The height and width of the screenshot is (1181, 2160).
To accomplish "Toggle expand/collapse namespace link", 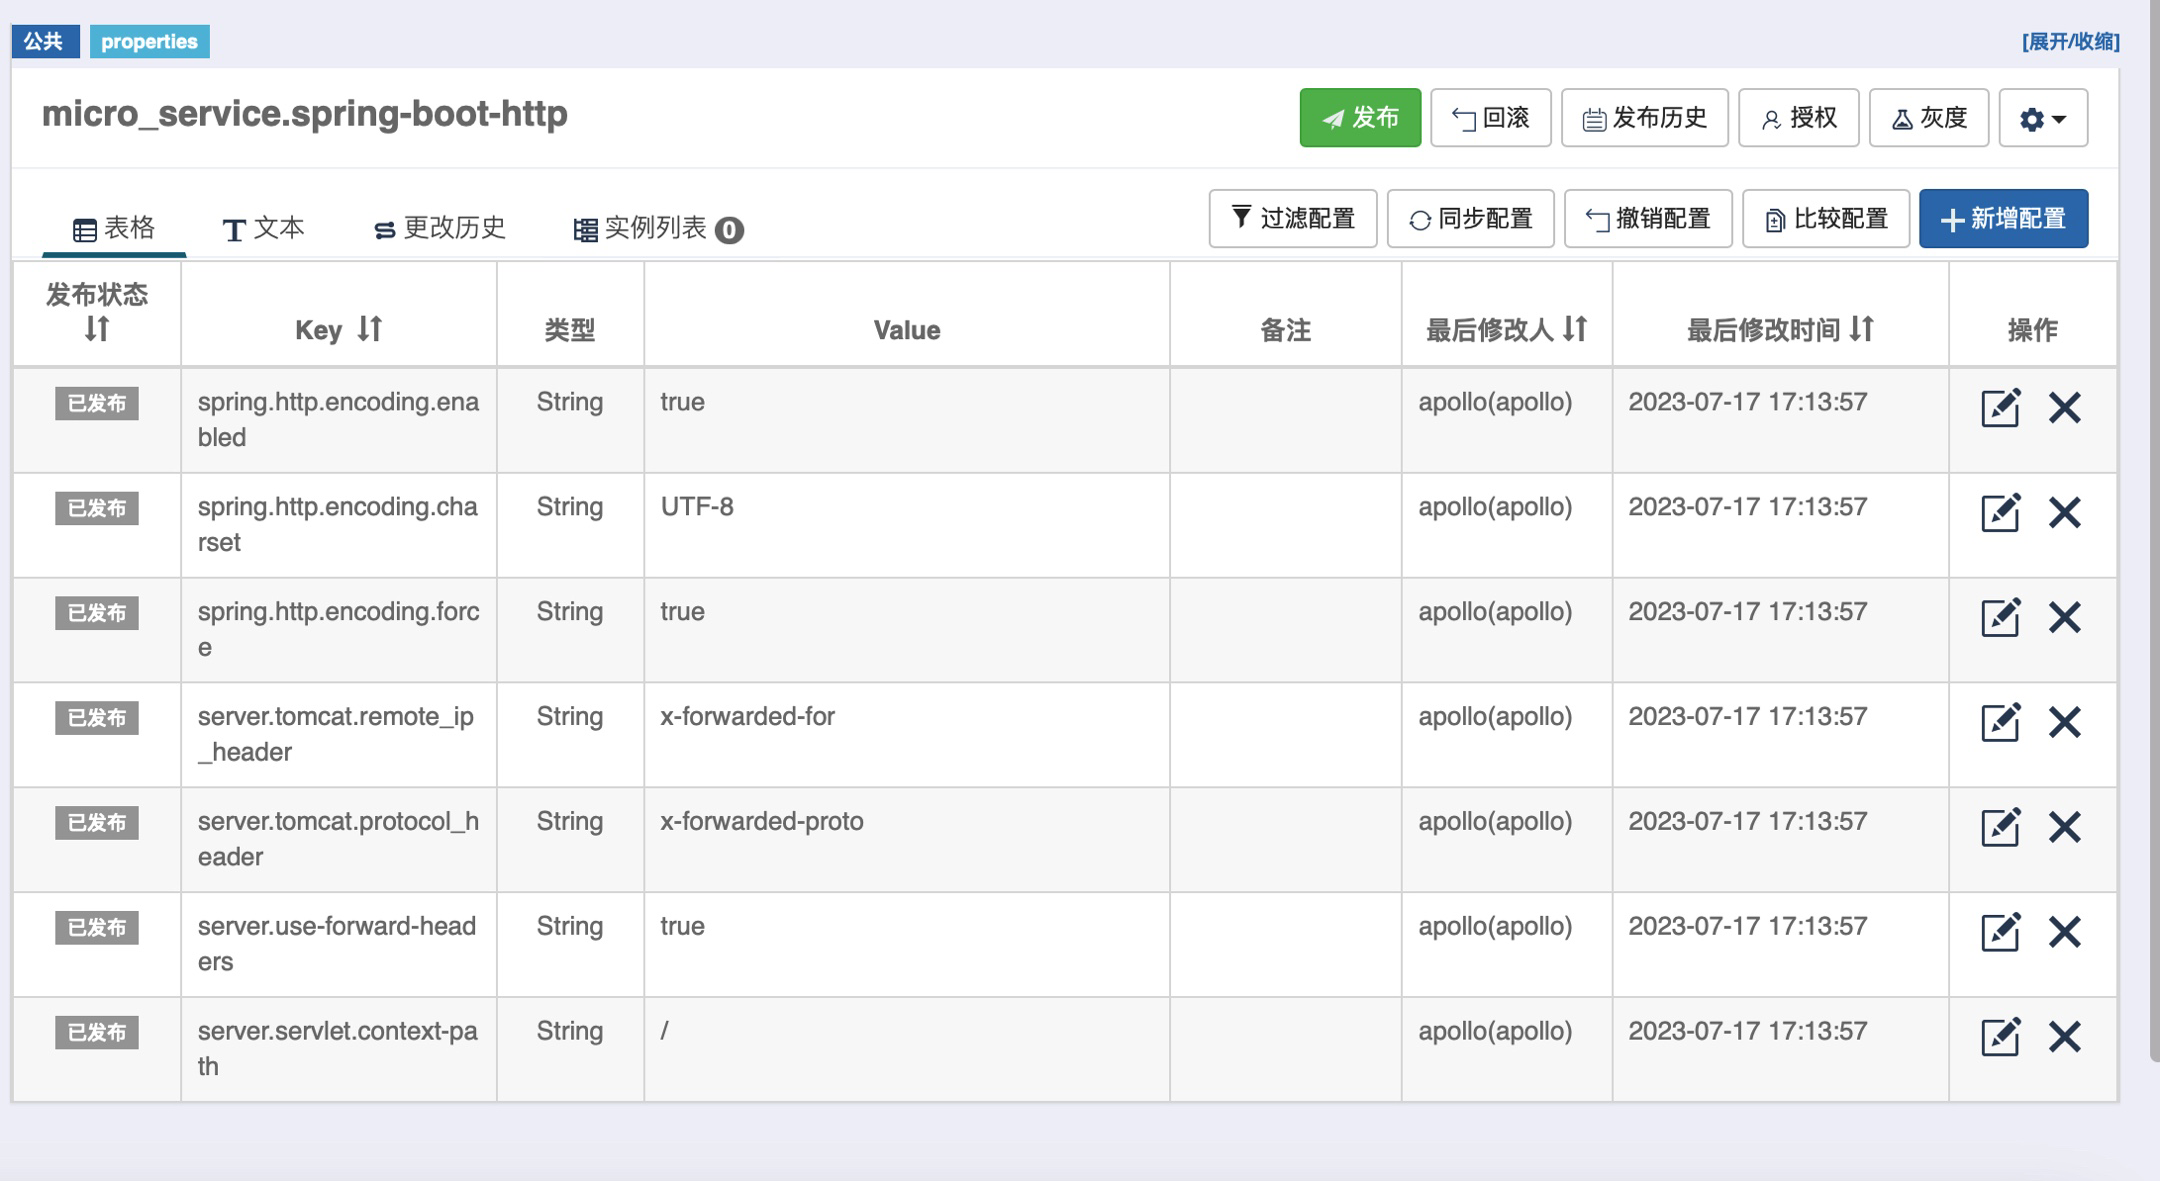I will pos(2070,42).
